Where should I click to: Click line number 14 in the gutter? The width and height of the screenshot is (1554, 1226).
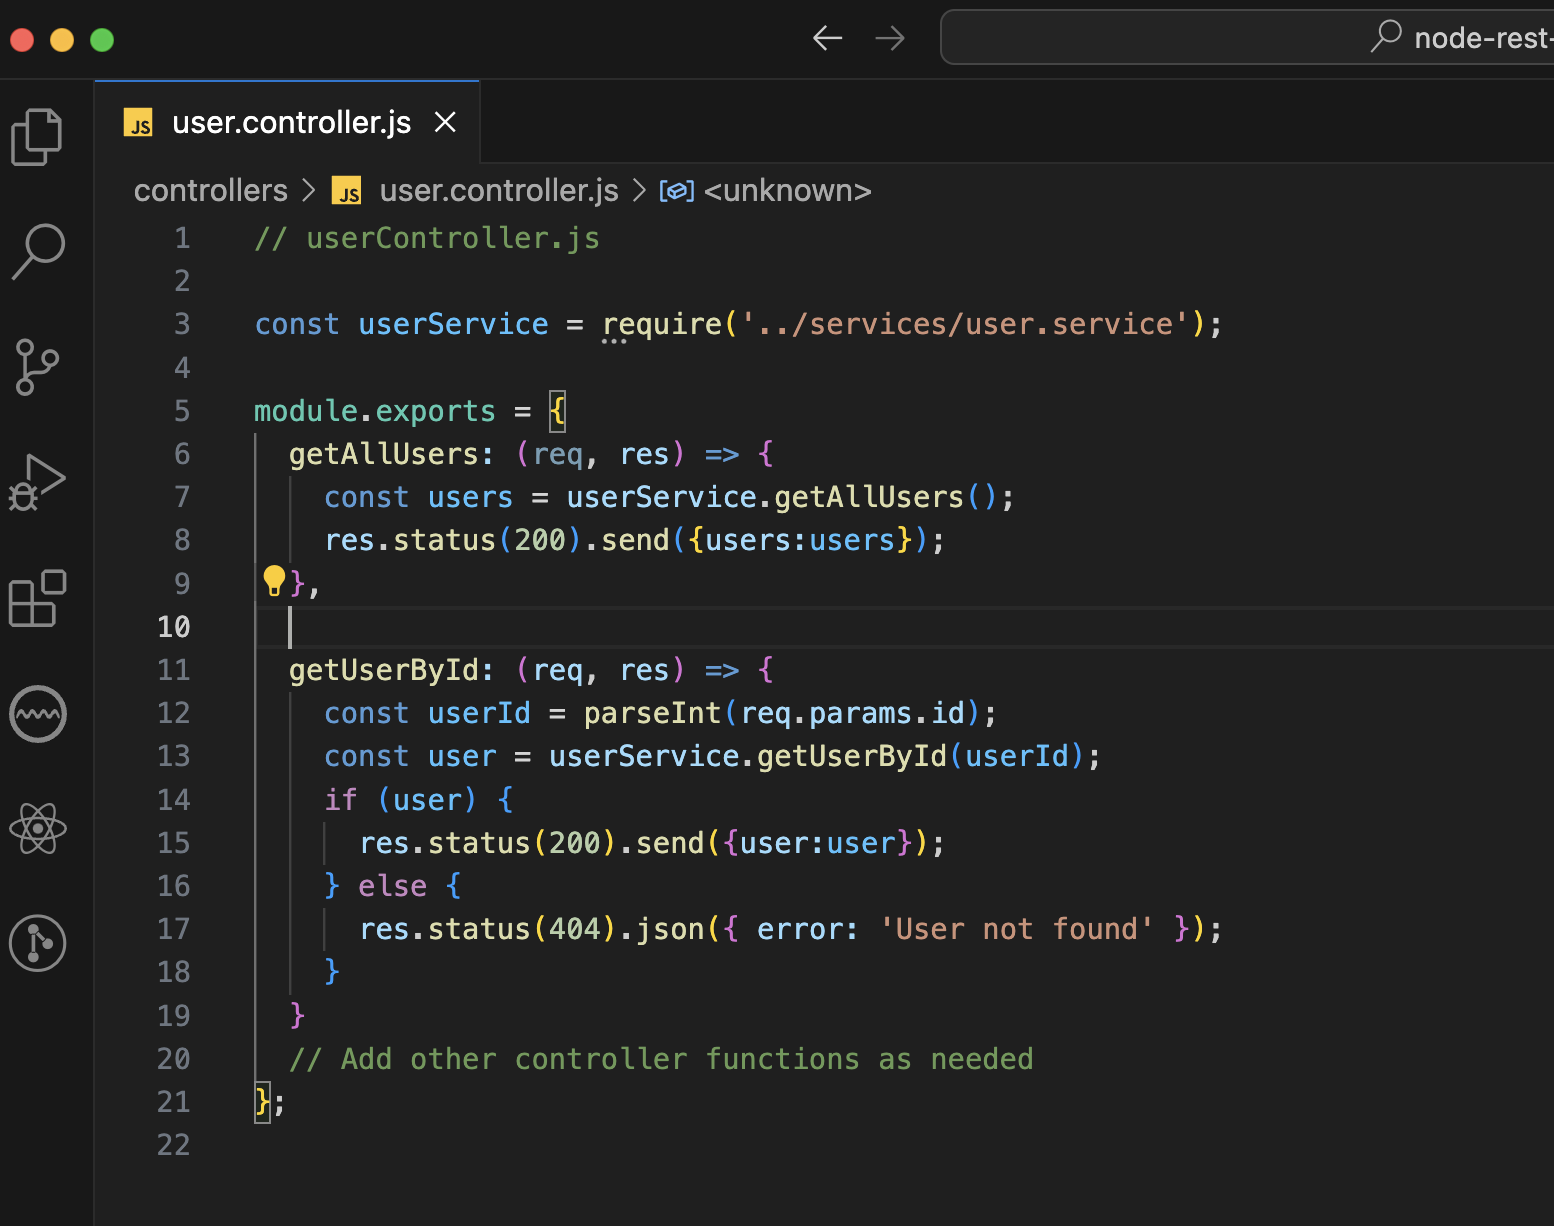click(173, 800)
